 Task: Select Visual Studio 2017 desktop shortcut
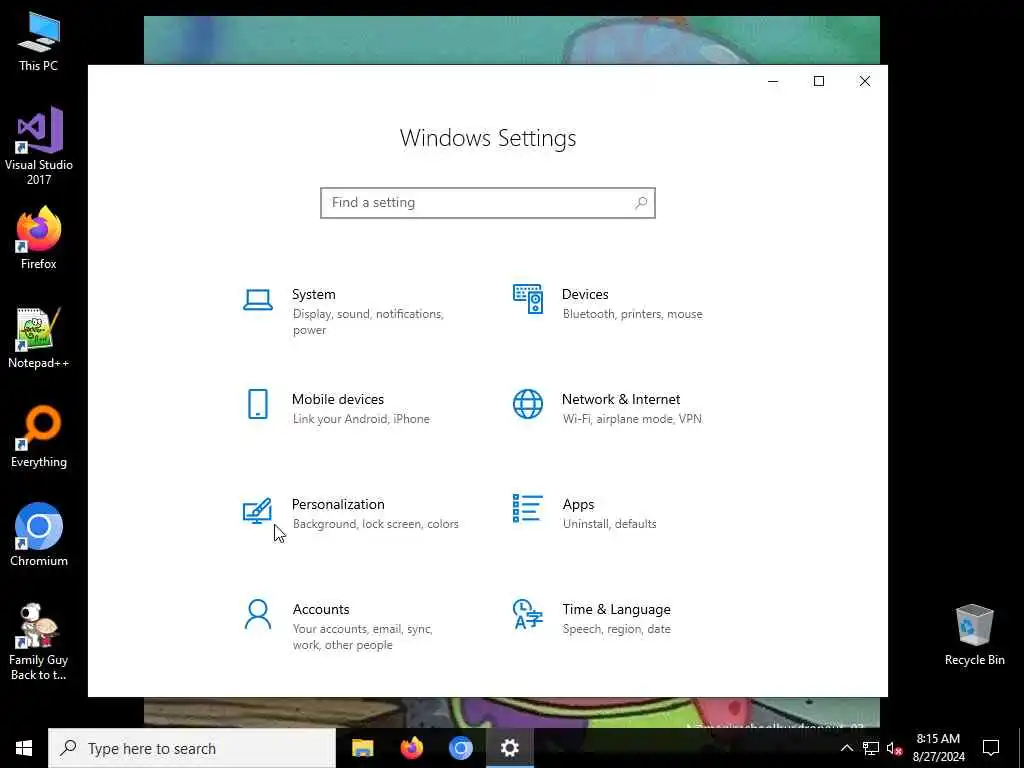39,146
